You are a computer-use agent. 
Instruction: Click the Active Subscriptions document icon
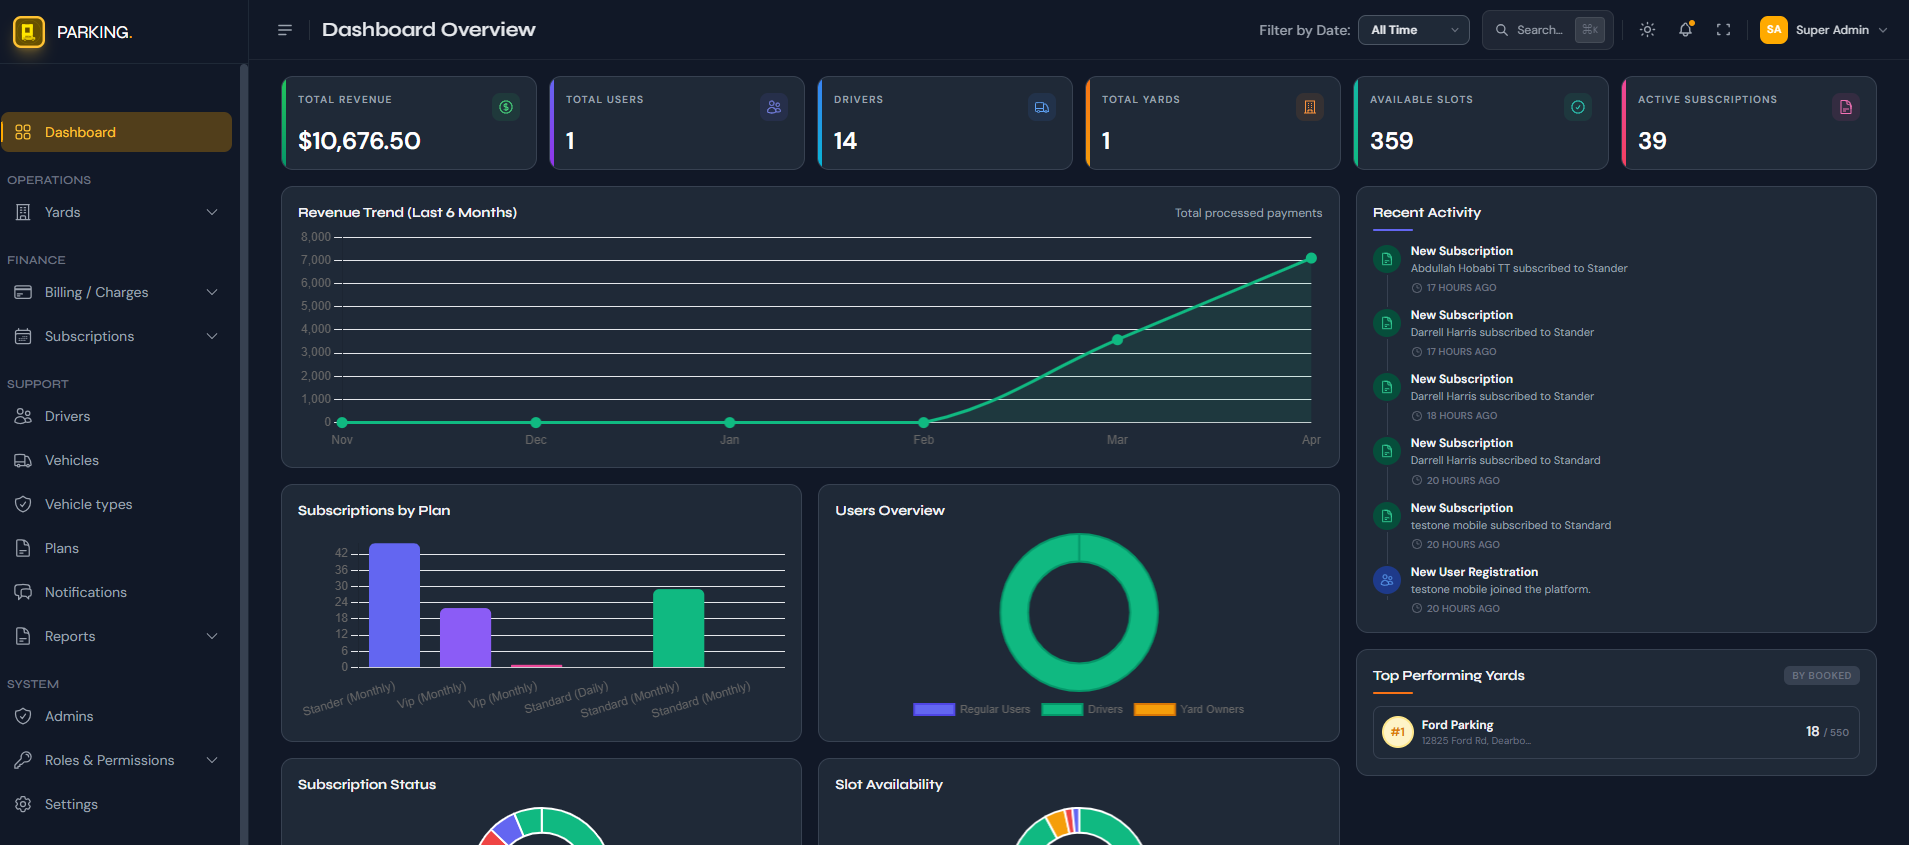1846,107
